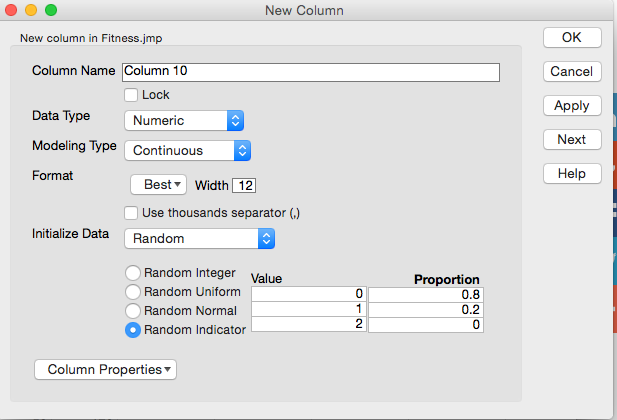Open the Data Type Numeric dropdown
This screenshot has height=420, width=617.
point(184,120)
